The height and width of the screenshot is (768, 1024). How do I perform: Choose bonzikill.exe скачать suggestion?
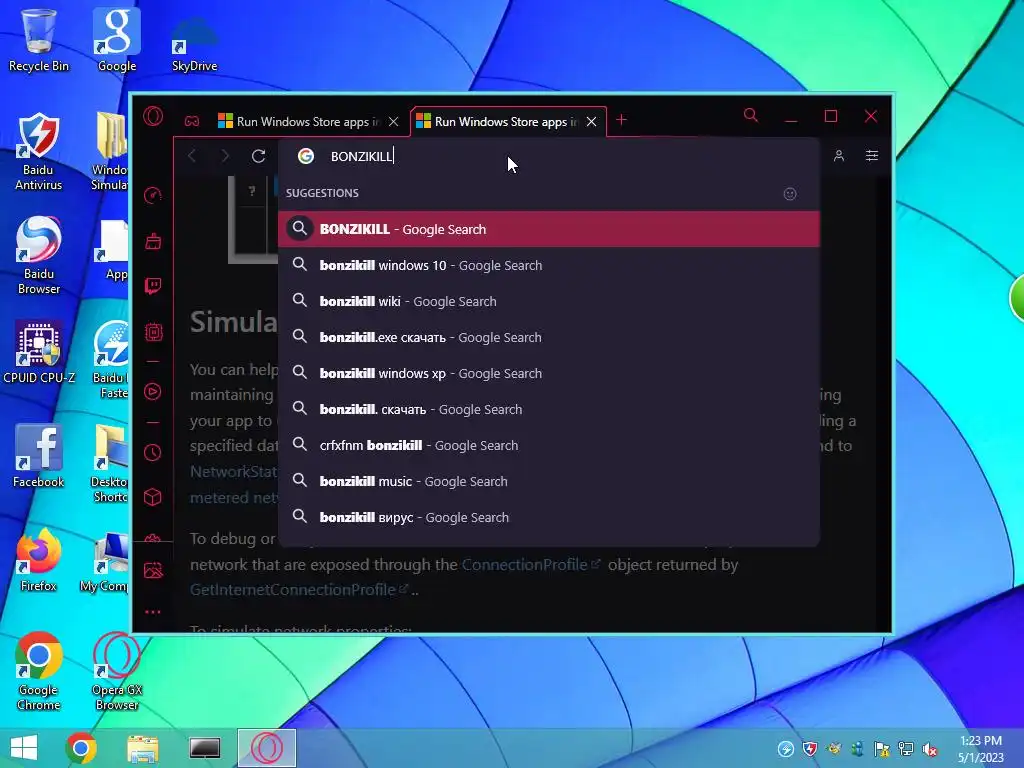pos(549,337)
